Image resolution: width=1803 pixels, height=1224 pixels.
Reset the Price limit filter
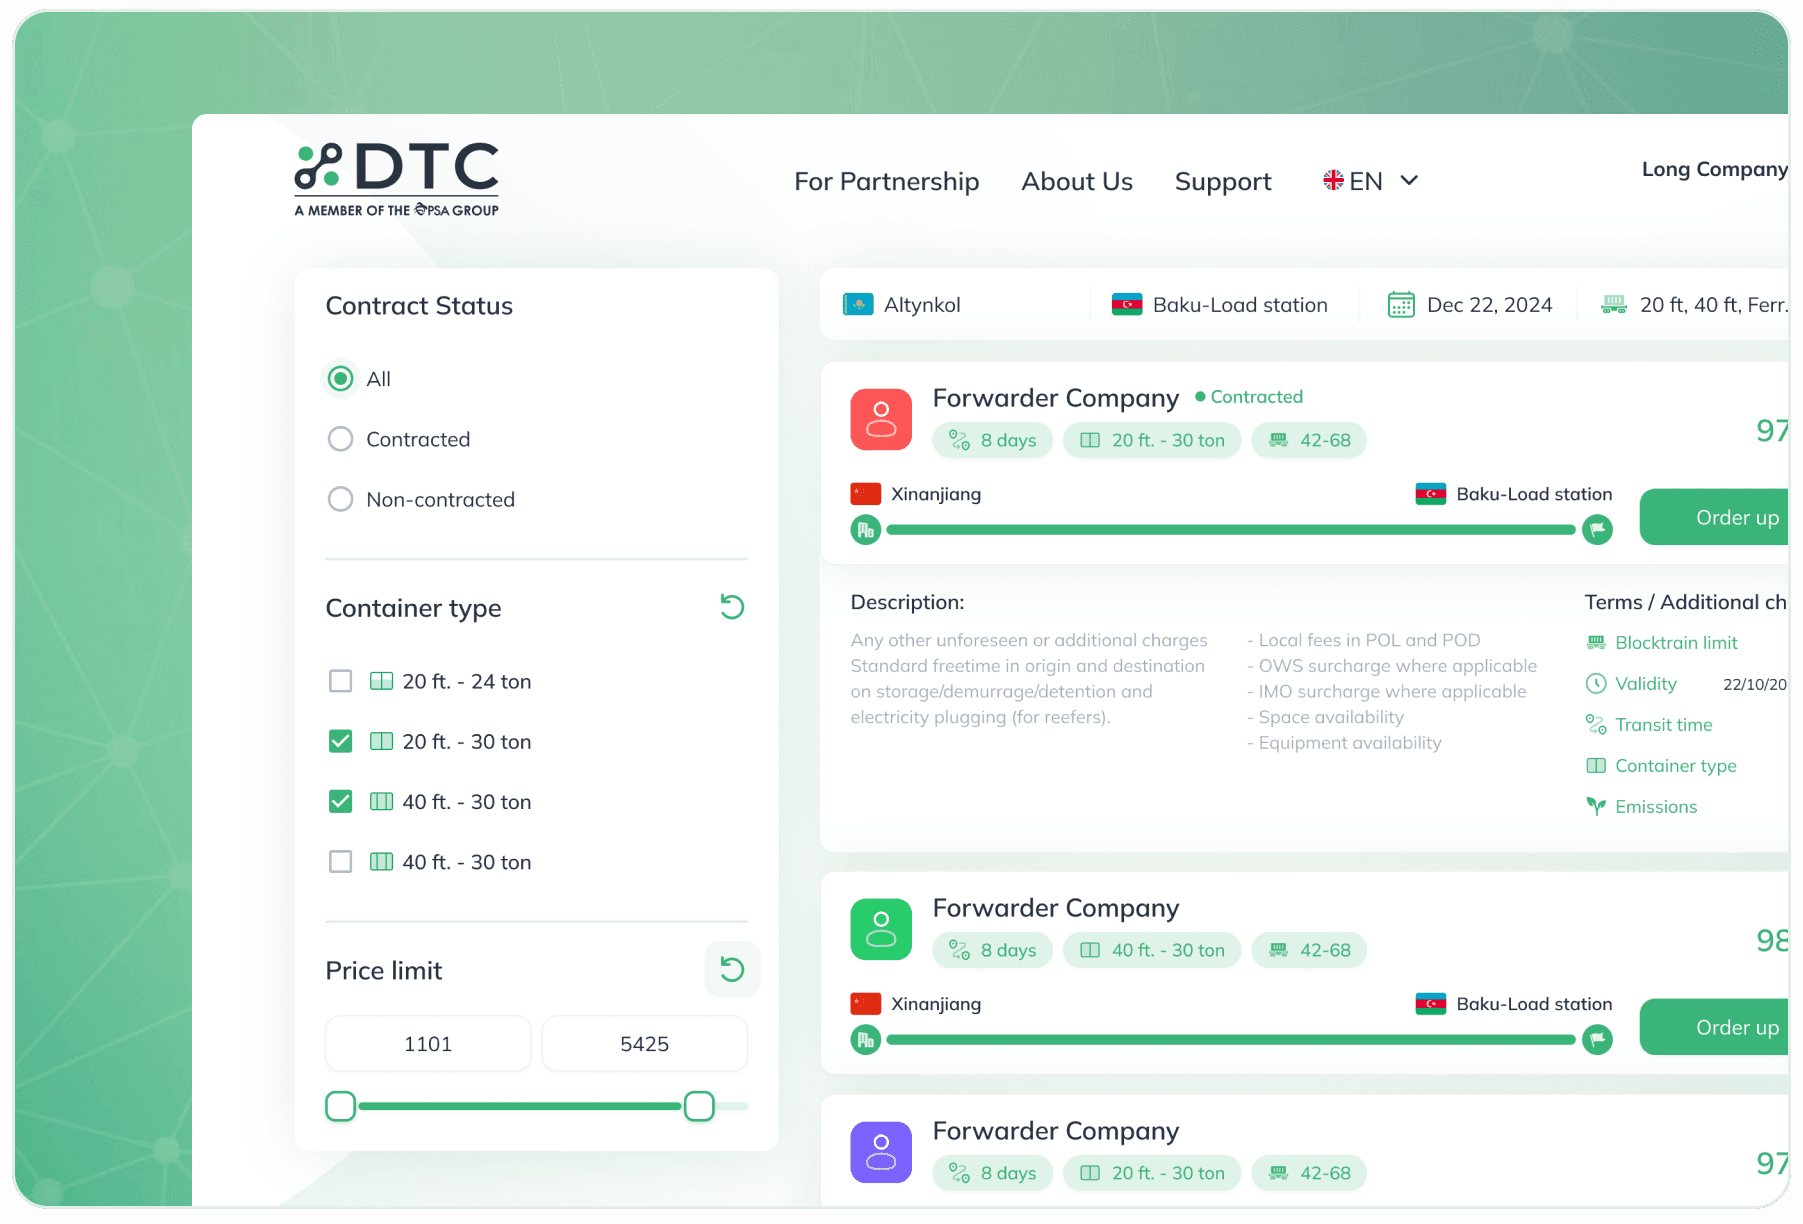732,969
